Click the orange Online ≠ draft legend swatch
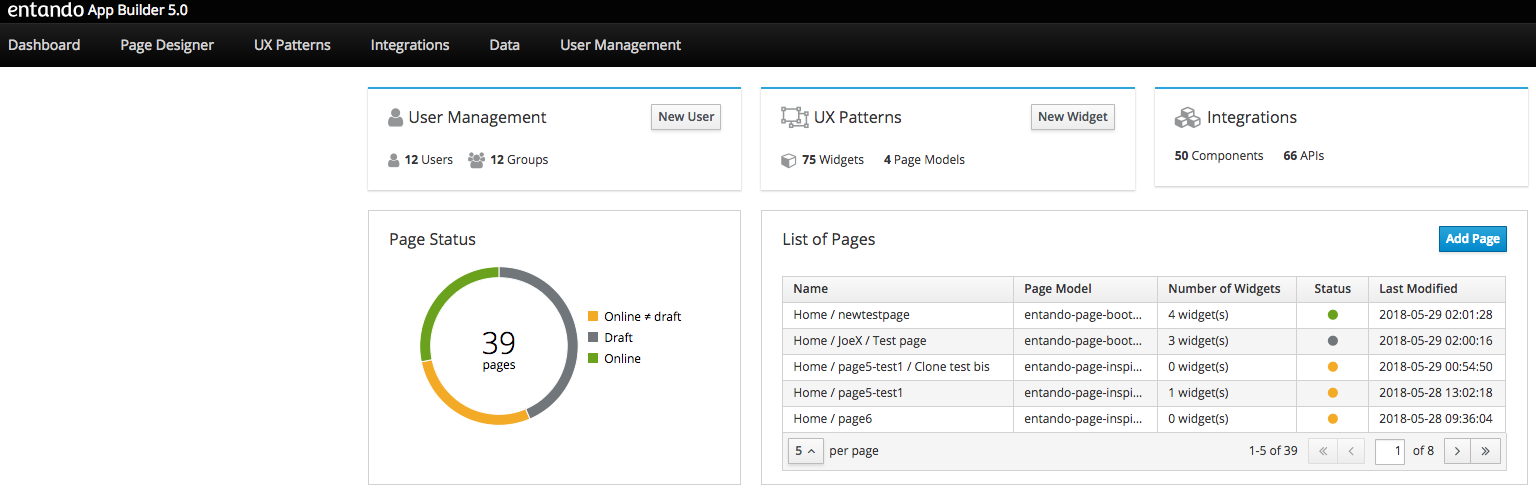 (x=593, y=317)
